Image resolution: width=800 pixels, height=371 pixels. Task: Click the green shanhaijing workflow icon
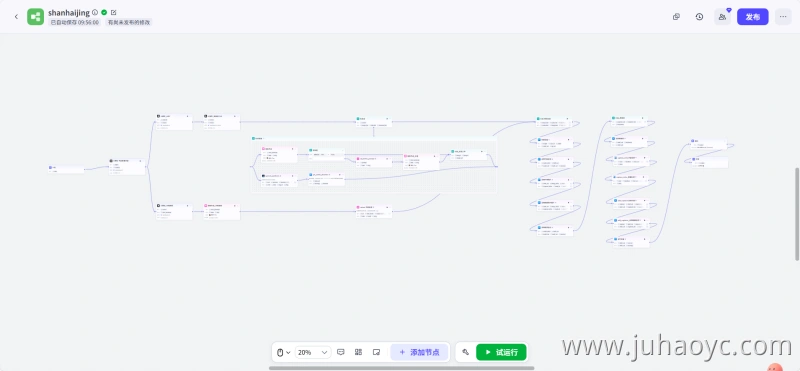click(35, 17)
